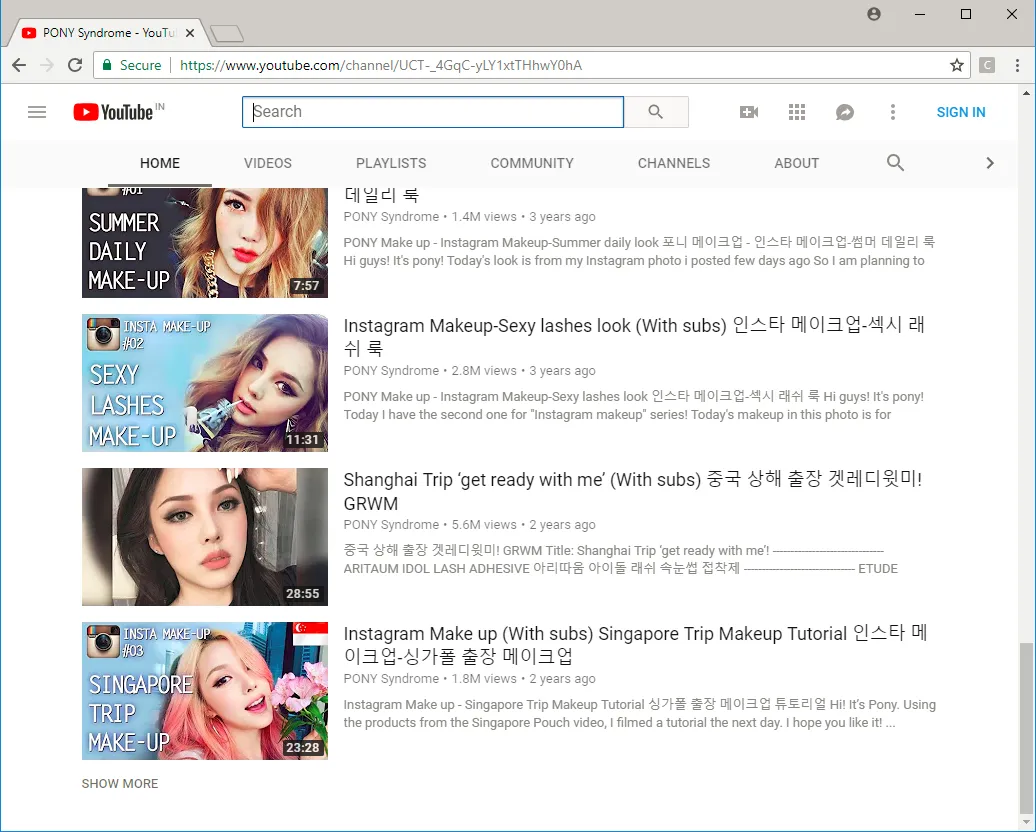Click PONY Syndrome under 1.4M views video
Screen dimensions: 1036x832
[391, 217]
